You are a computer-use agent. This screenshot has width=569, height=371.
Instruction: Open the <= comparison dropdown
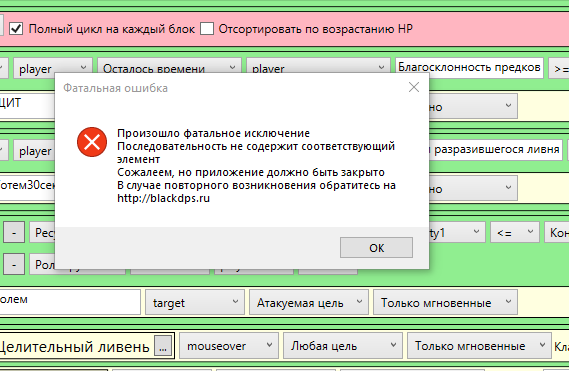point(515,232)
